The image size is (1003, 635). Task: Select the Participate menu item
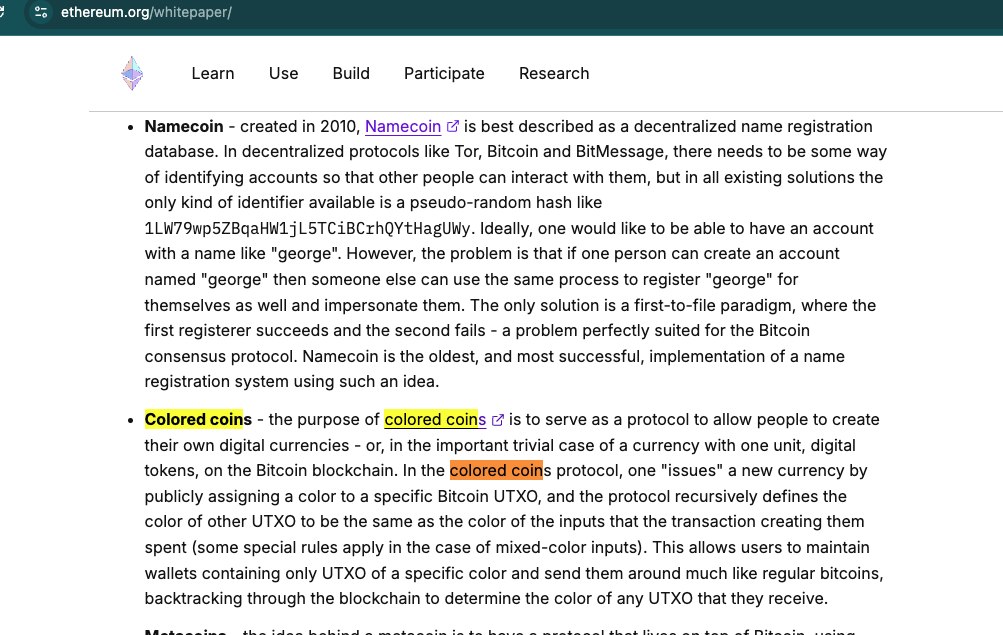(444, 73)
